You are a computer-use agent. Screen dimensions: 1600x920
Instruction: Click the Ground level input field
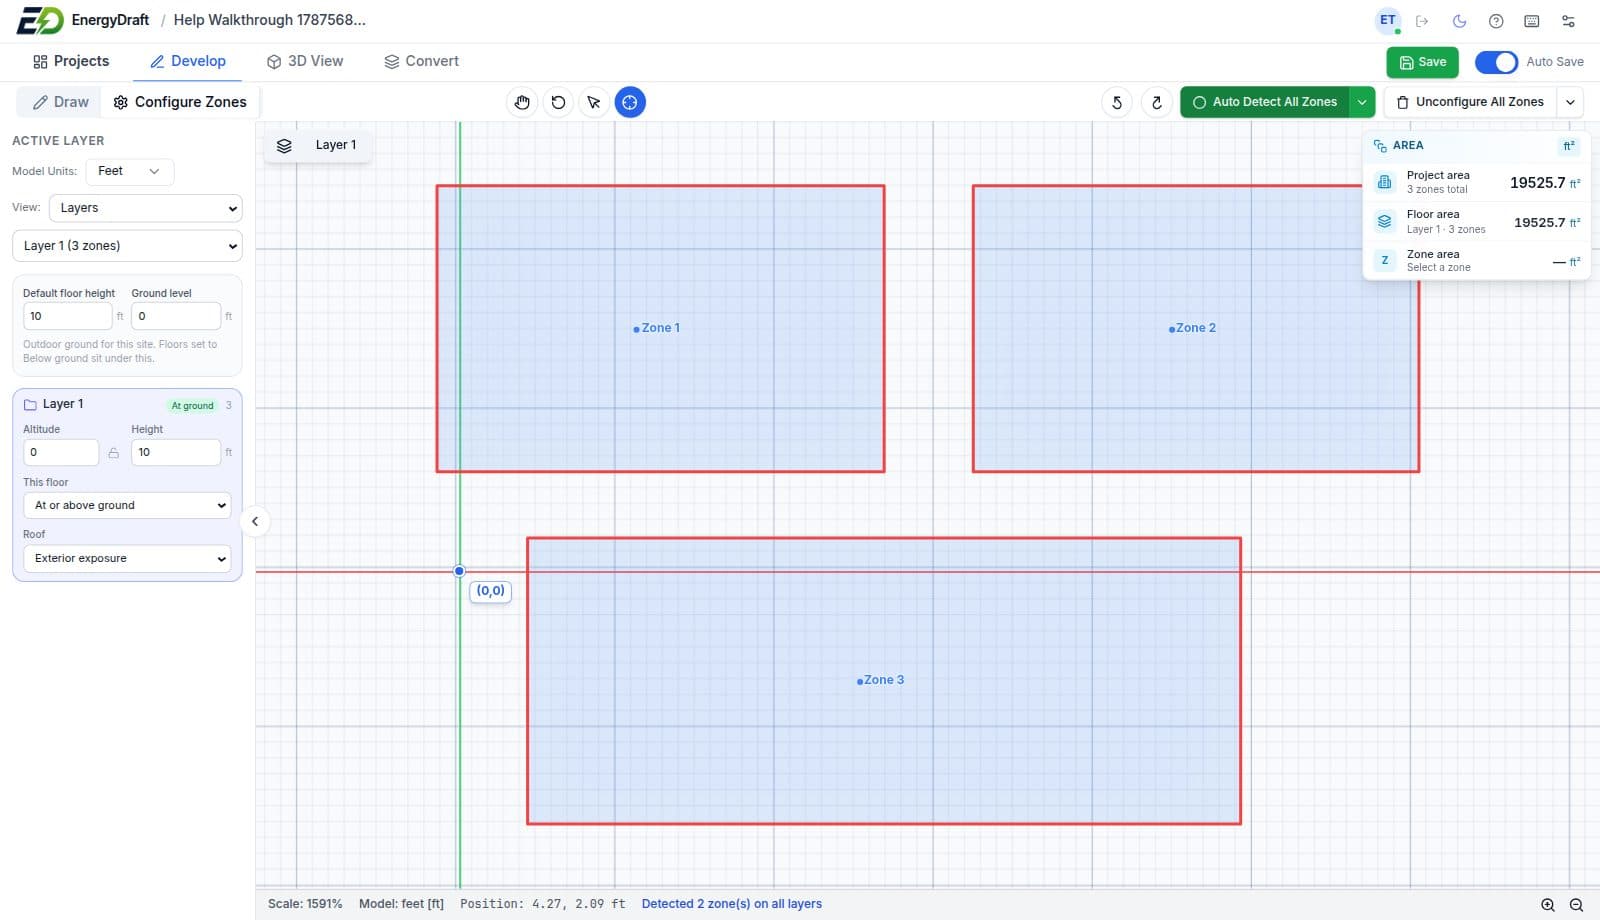point(175,316)
